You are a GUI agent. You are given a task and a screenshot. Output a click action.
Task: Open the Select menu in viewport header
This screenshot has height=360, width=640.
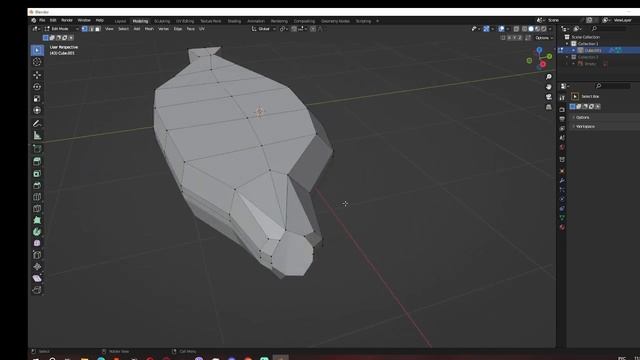(x=123, y=29)
